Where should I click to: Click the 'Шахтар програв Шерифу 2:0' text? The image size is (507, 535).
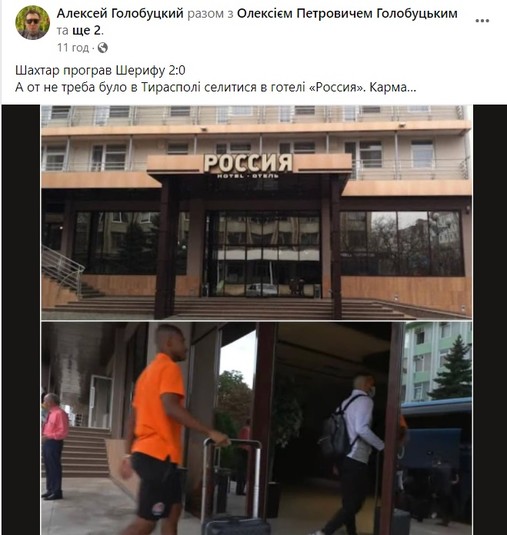coord(100,70)
